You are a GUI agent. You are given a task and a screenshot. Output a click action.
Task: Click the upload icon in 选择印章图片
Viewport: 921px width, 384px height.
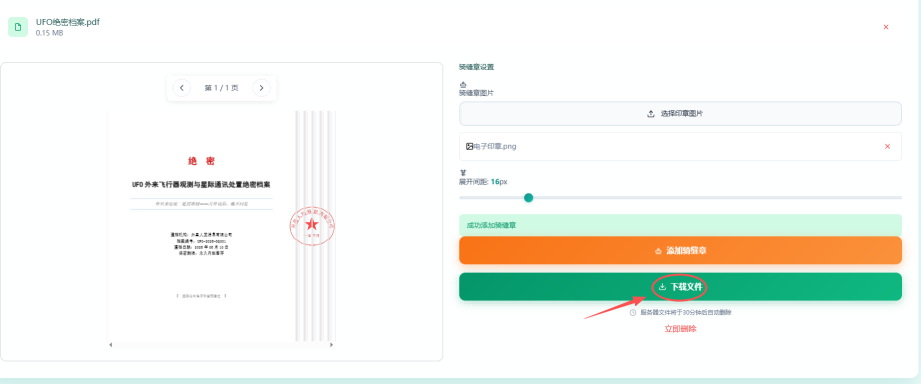(x=651, y=114)
